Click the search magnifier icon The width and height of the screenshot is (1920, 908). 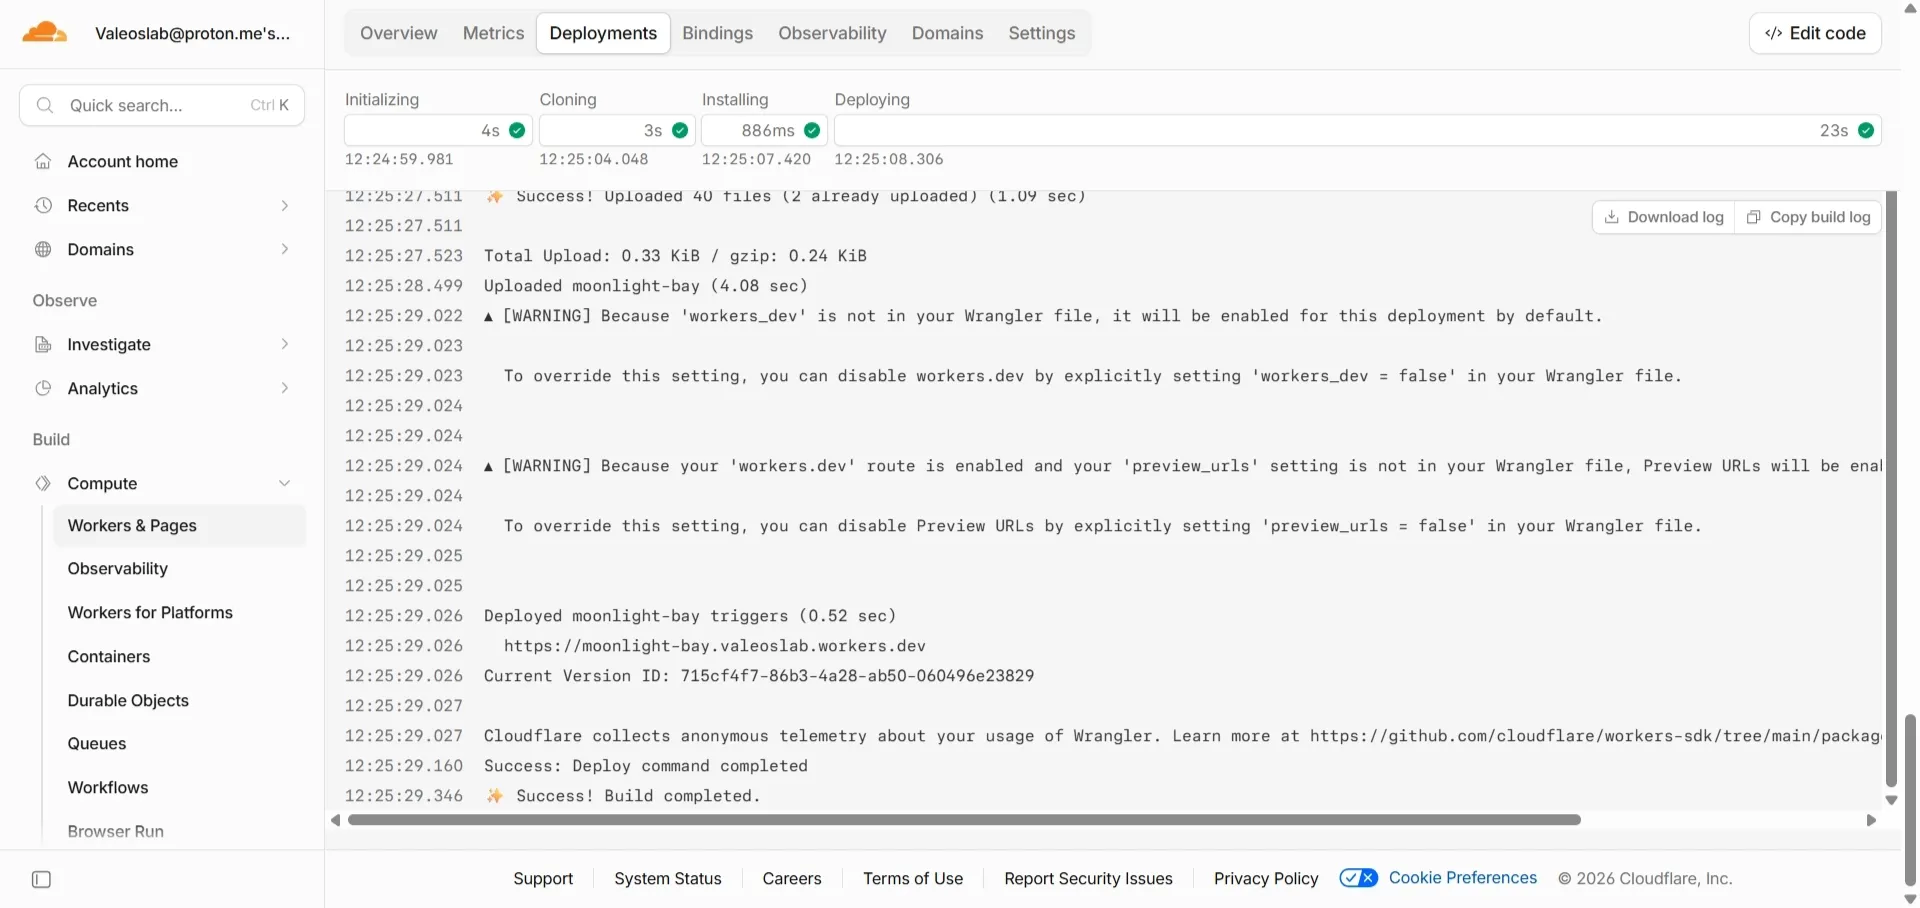(x=44, y=105)
